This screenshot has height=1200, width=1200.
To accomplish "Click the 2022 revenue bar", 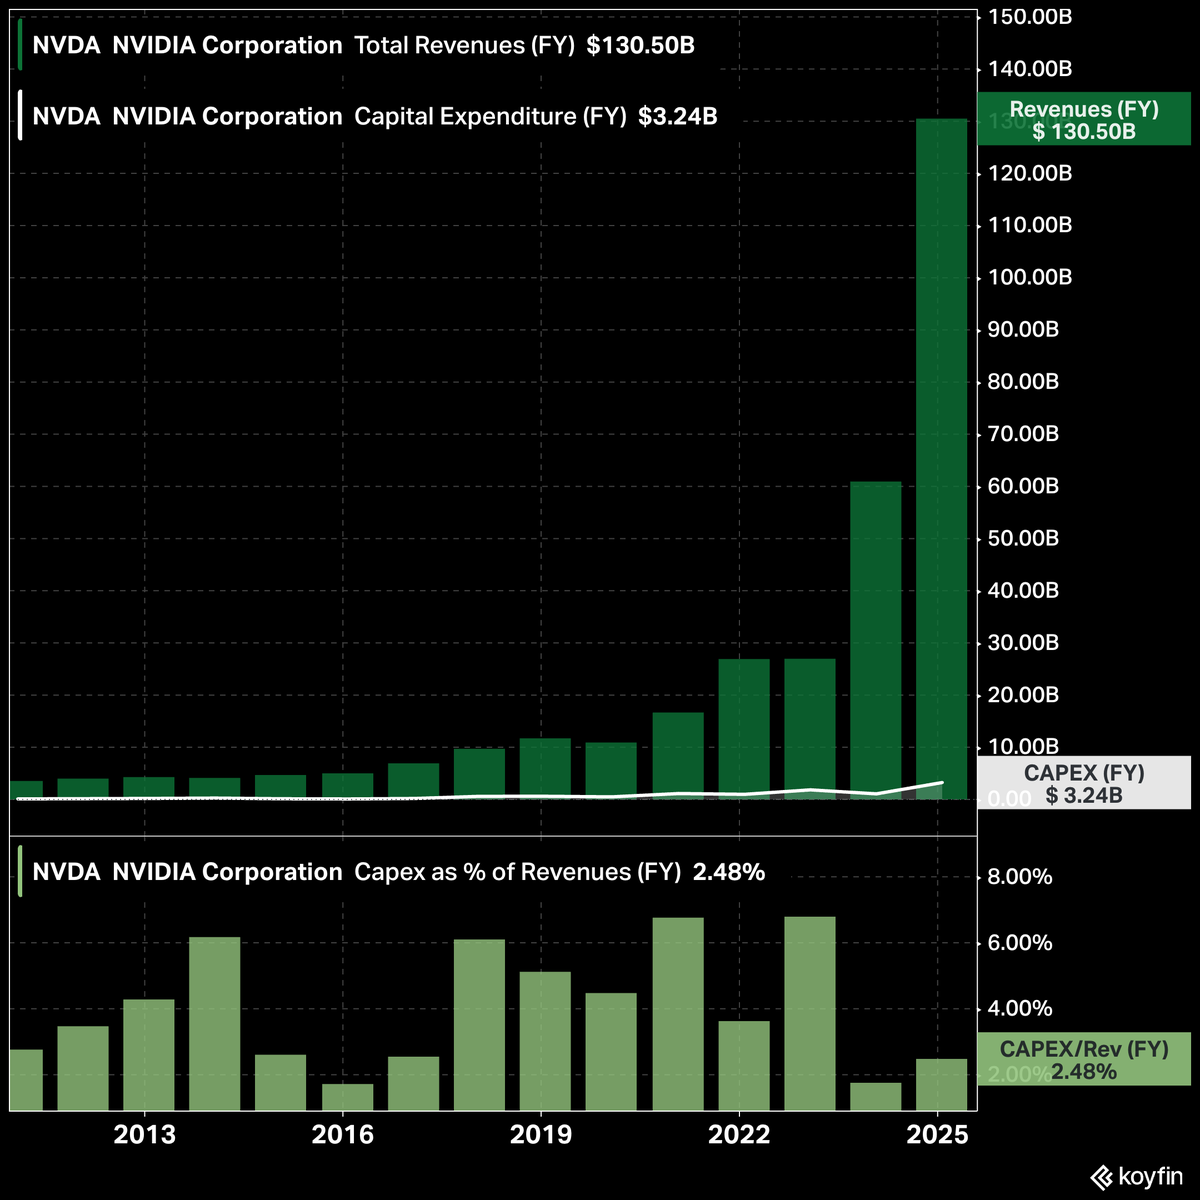I will 744,729.
